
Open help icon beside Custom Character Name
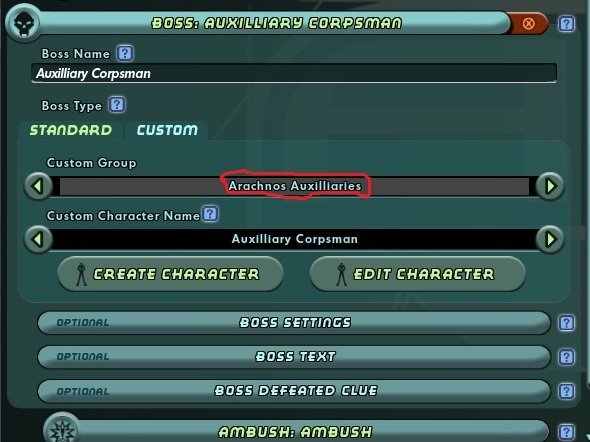tap(210, 214)
